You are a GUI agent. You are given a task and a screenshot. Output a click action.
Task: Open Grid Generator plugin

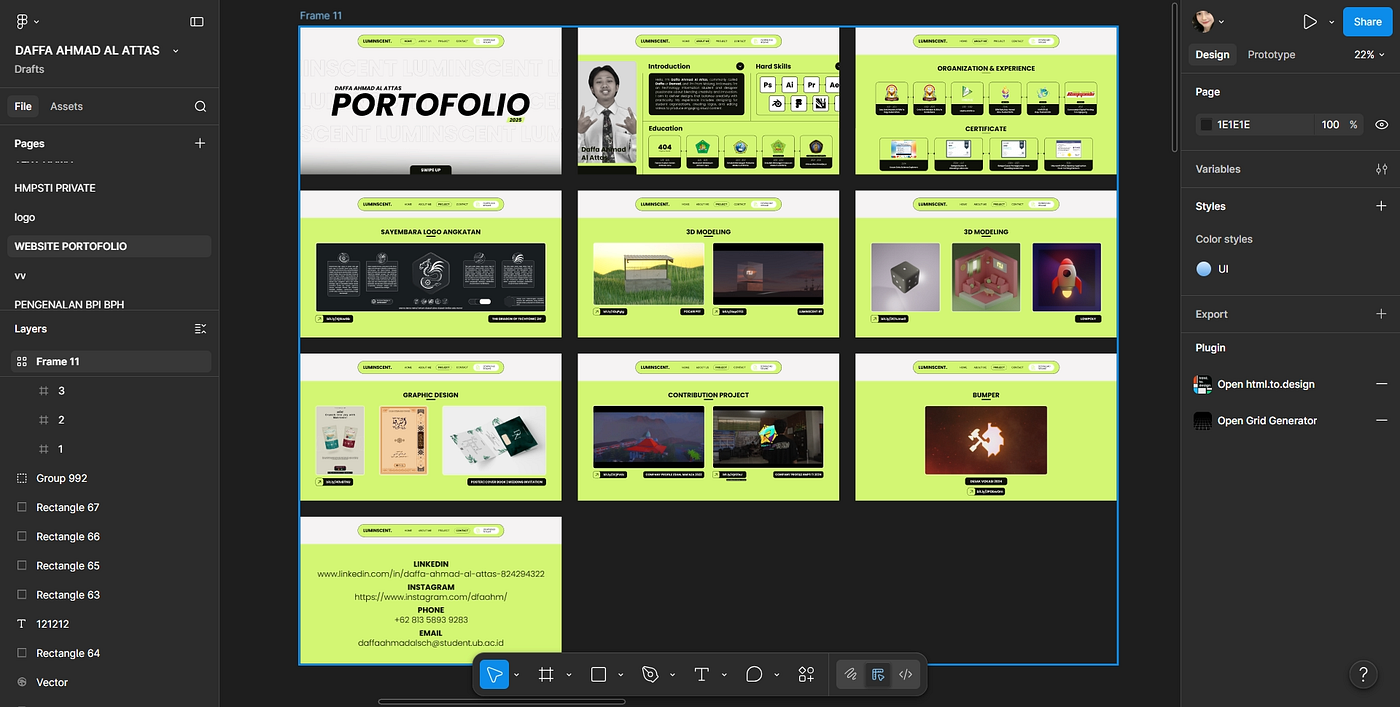(x=1267, y=421)
